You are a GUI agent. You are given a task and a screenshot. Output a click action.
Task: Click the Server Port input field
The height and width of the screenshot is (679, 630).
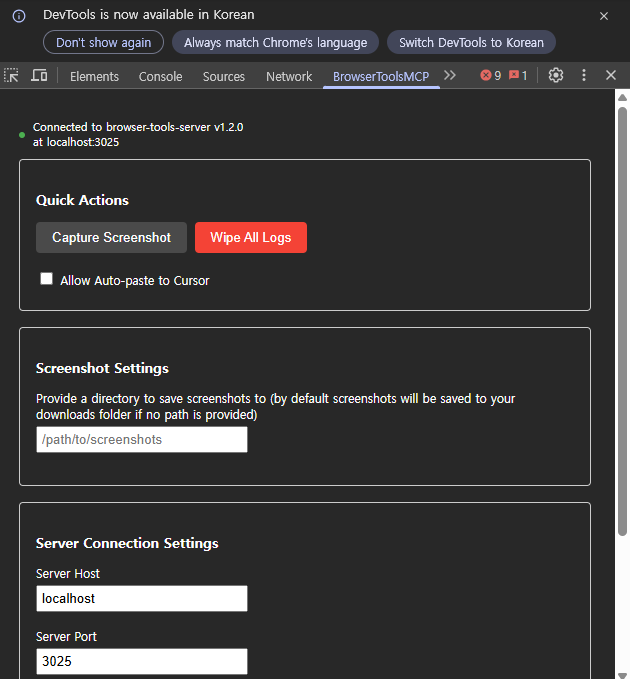[142, 661]
